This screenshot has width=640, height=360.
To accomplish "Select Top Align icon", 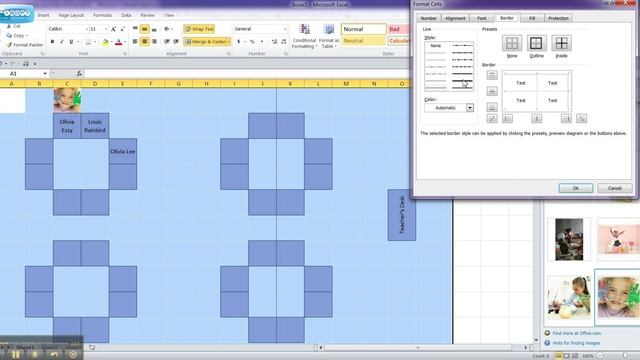I will pyautogui.click(x=135, y=29).
